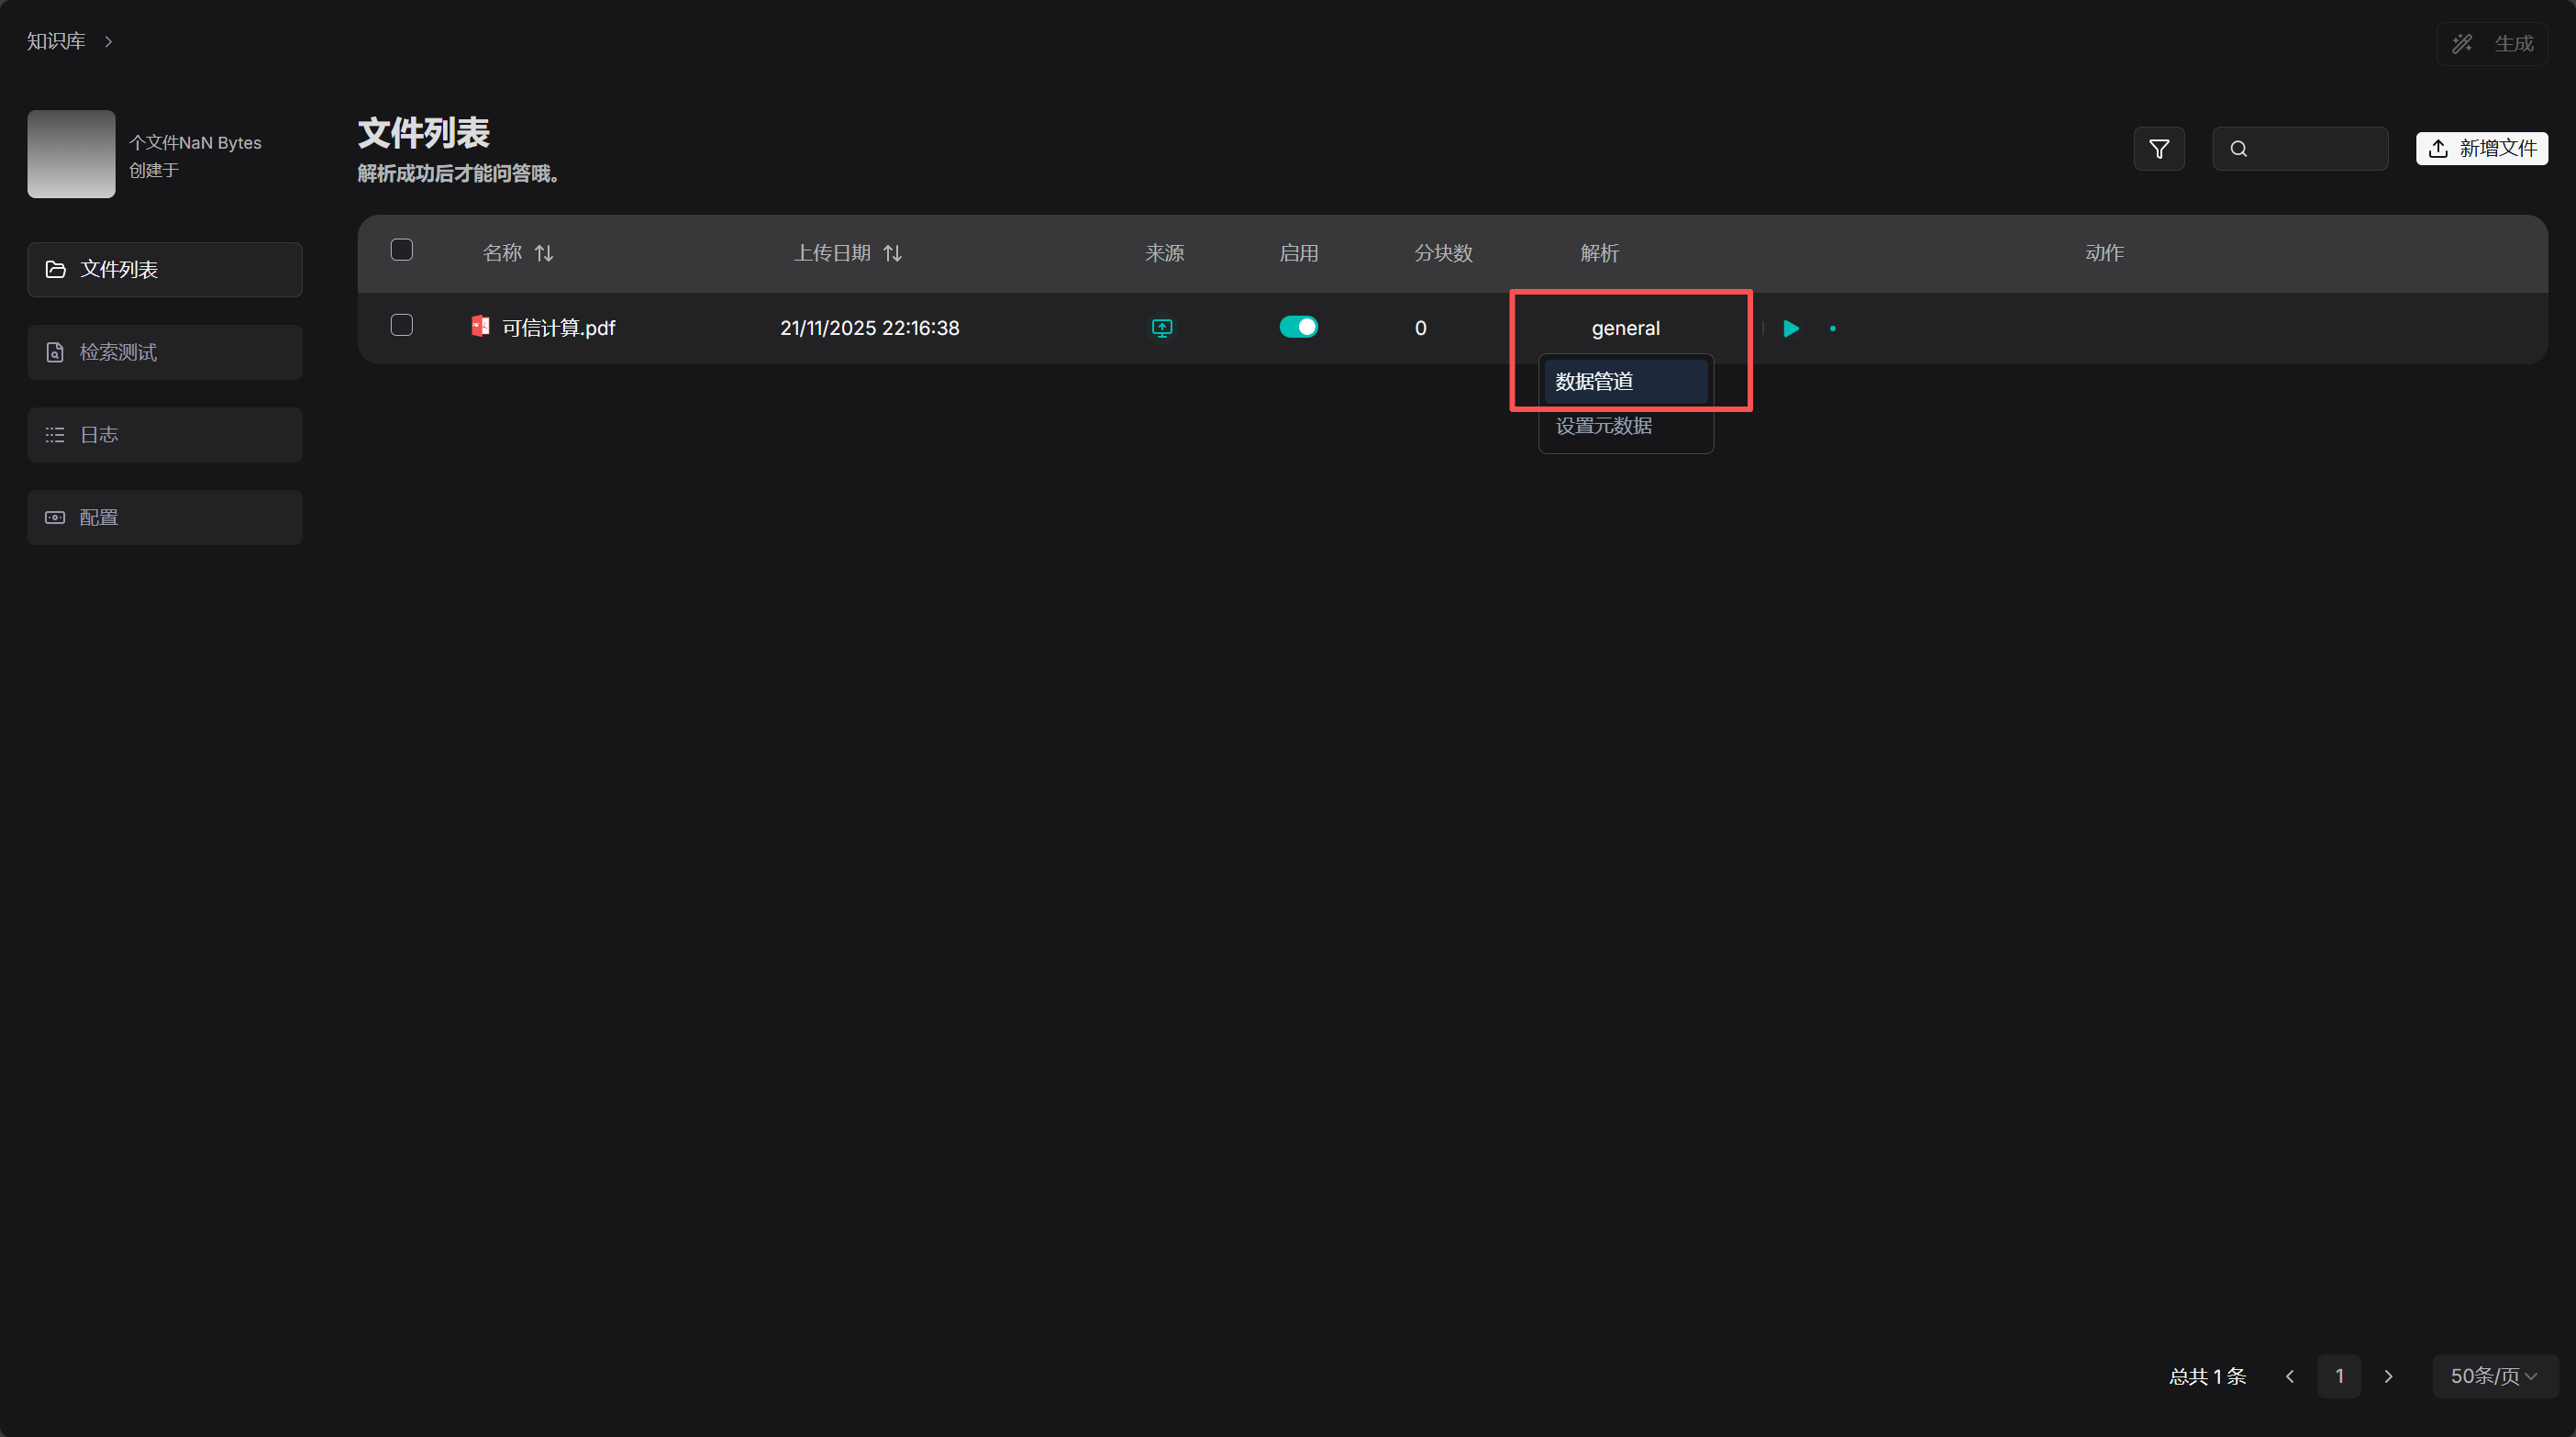Click the 新增文件 upload button
The height and width of the screenshot is (1437, 2576).
tap(2482, 148)
